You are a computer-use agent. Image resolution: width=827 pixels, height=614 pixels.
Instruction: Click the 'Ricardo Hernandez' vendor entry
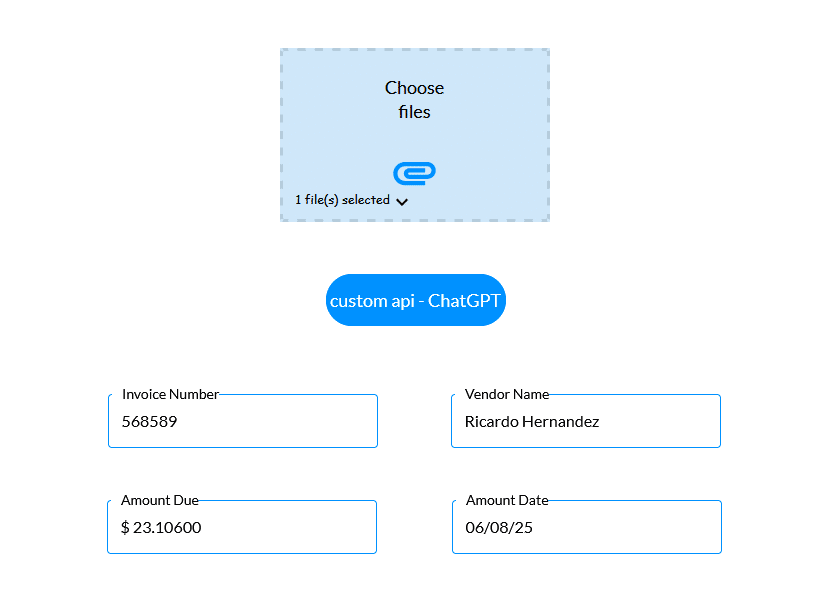(x=533, y=421)
